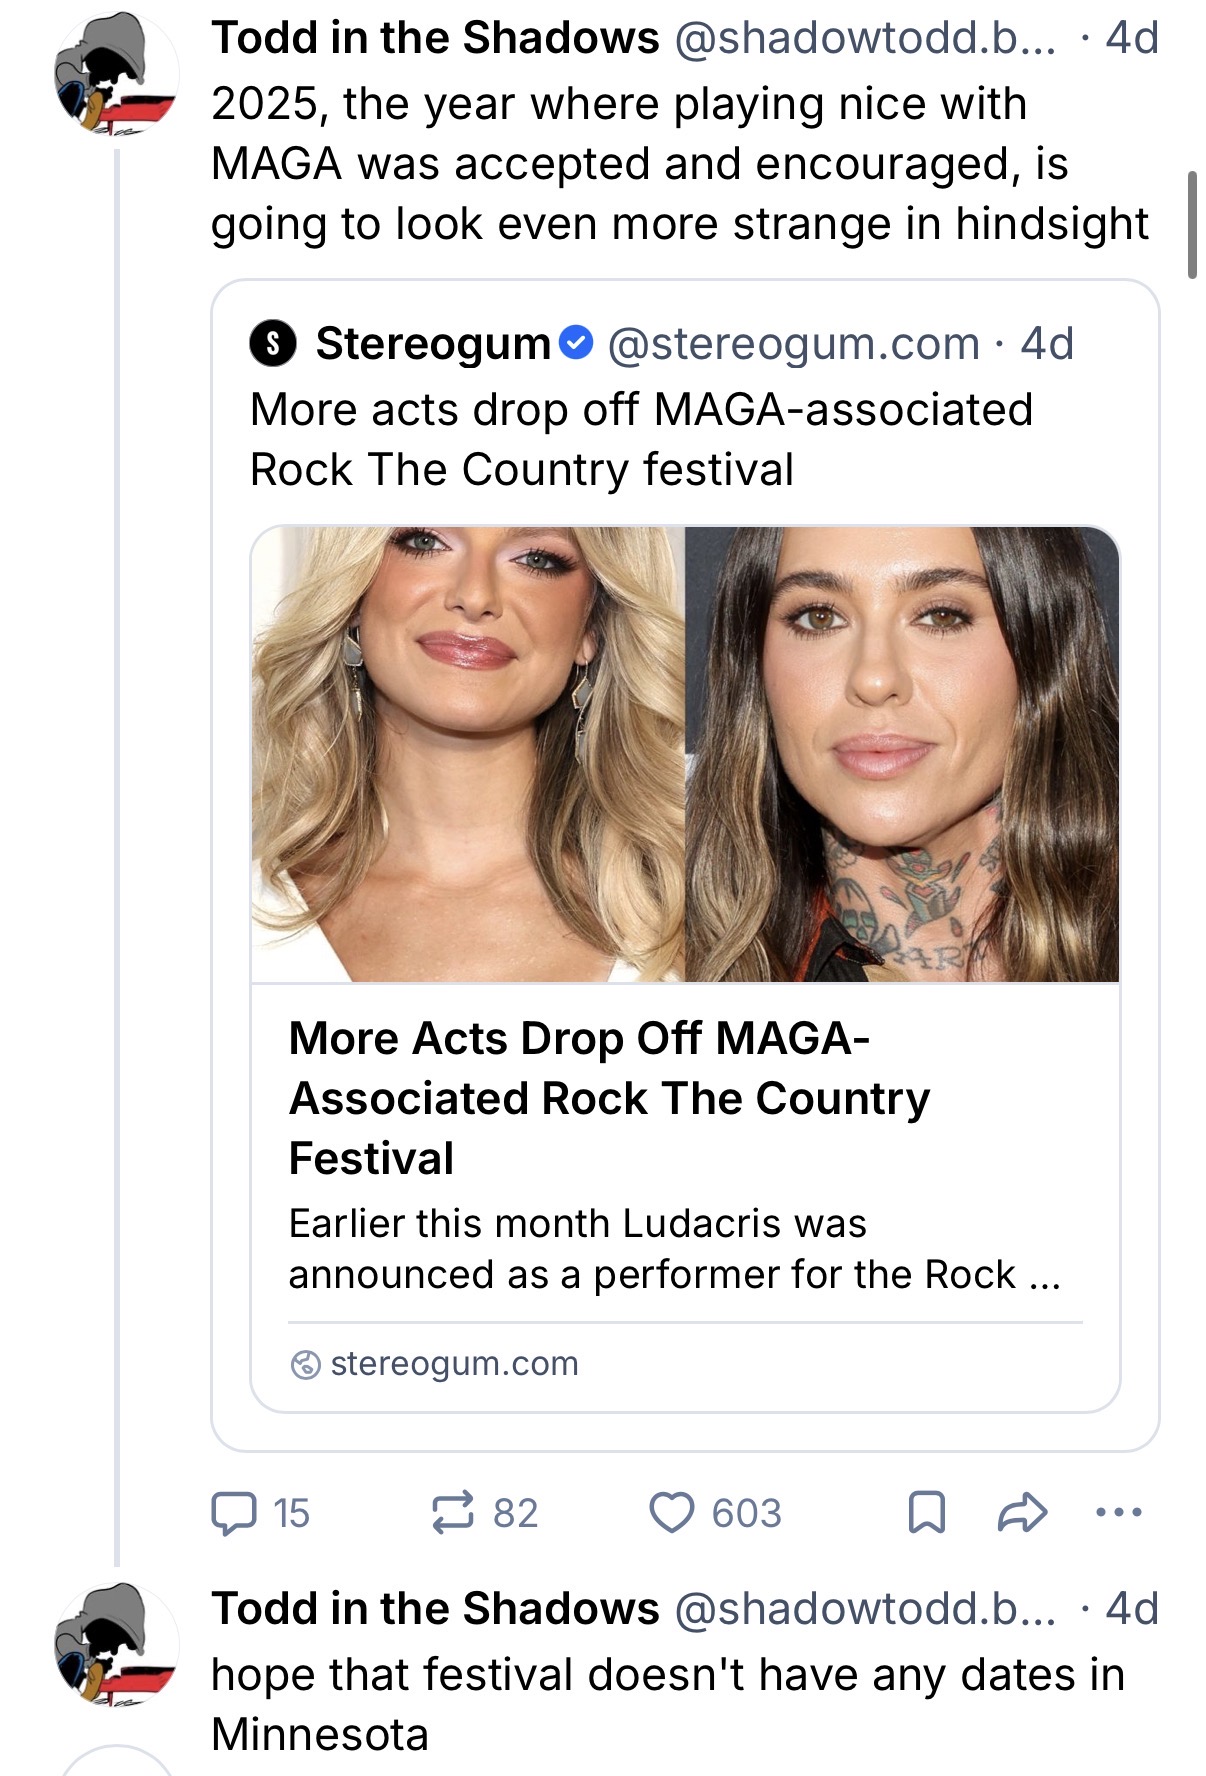
Task: Tap Todd in the Shadows avatar at top
Action: pyautogui.click(x=116, y=75)
